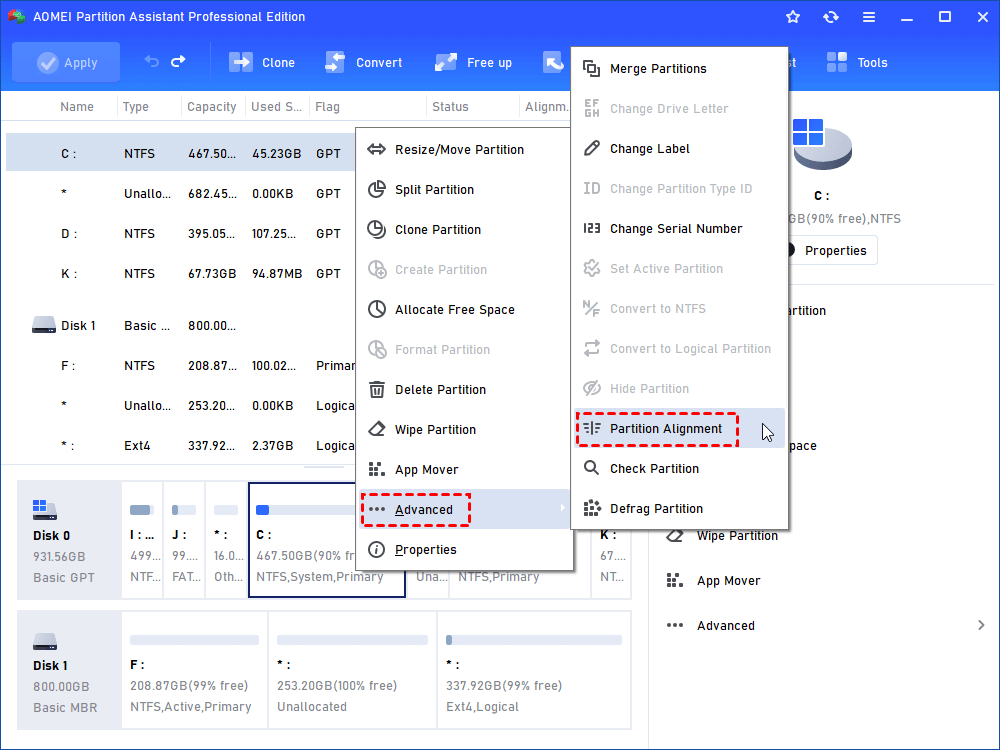Click the info icon beside Properties

(x=377, y=549)
